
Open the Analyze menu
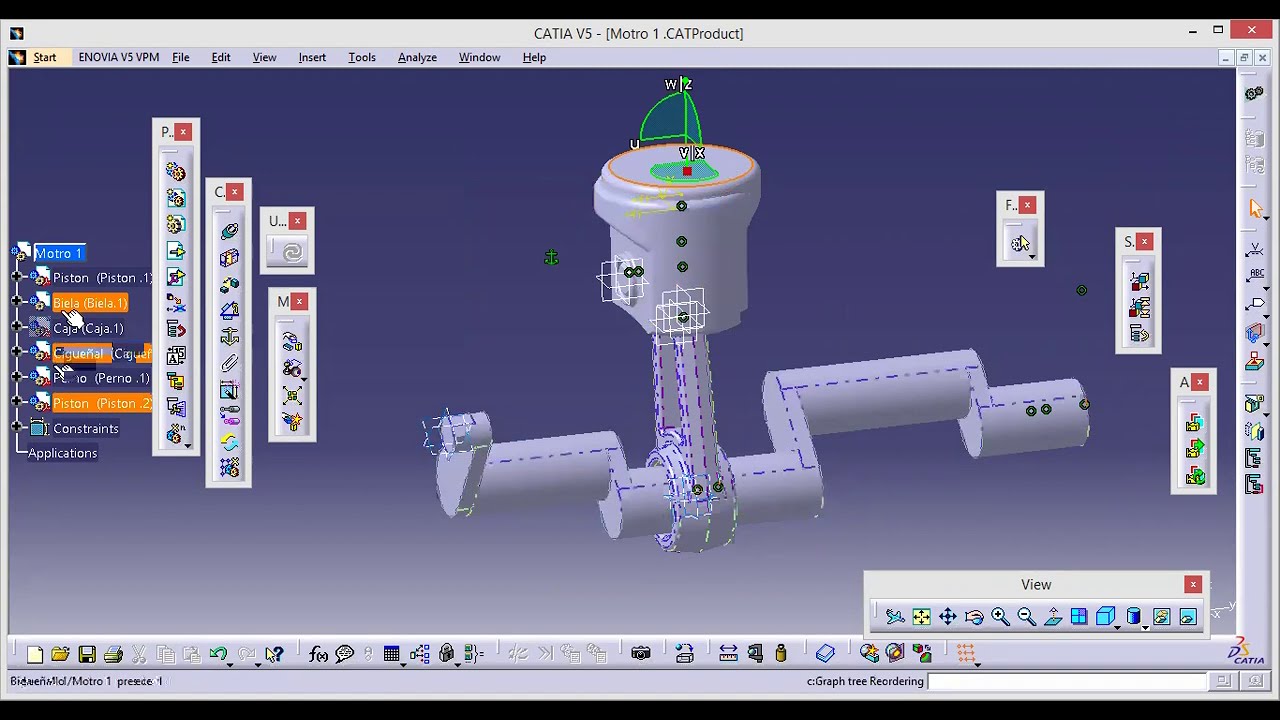click(417, 57)
